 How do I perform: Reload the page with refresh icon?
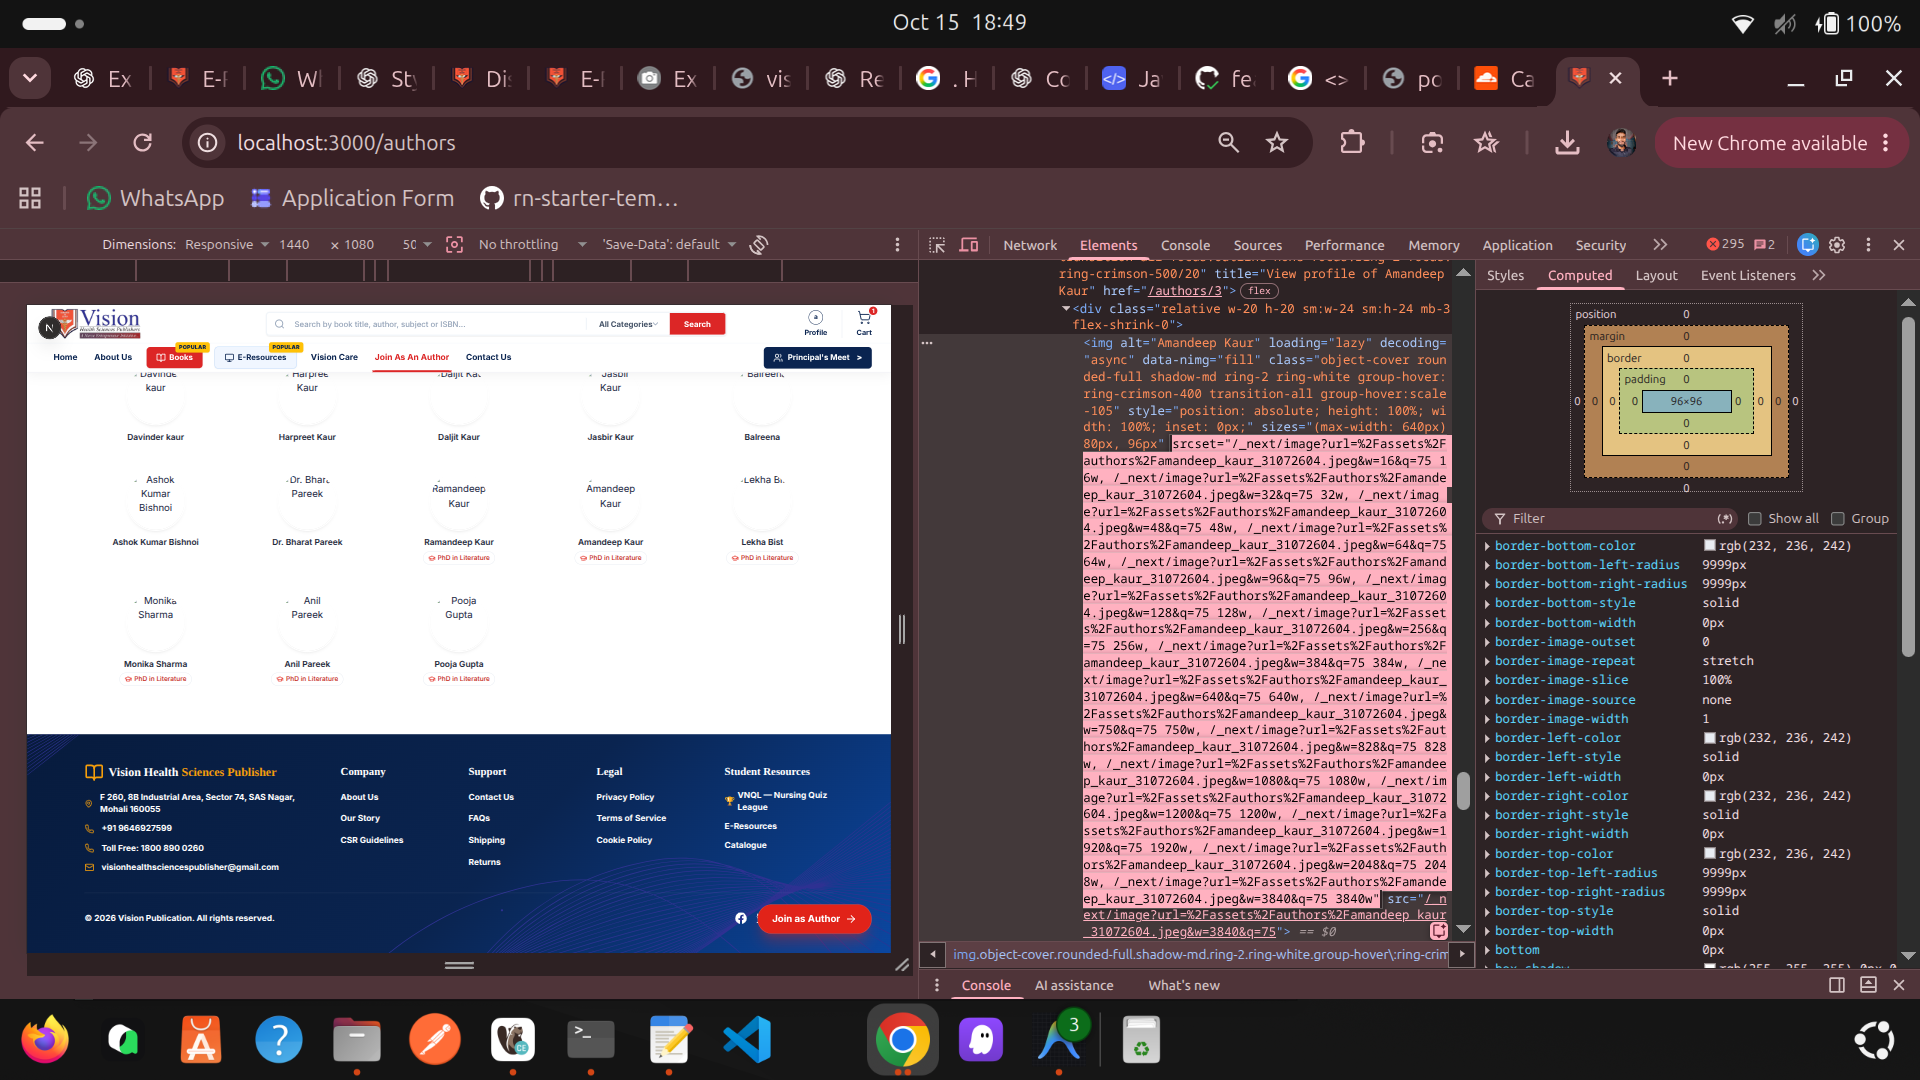[x=143, y=143]
